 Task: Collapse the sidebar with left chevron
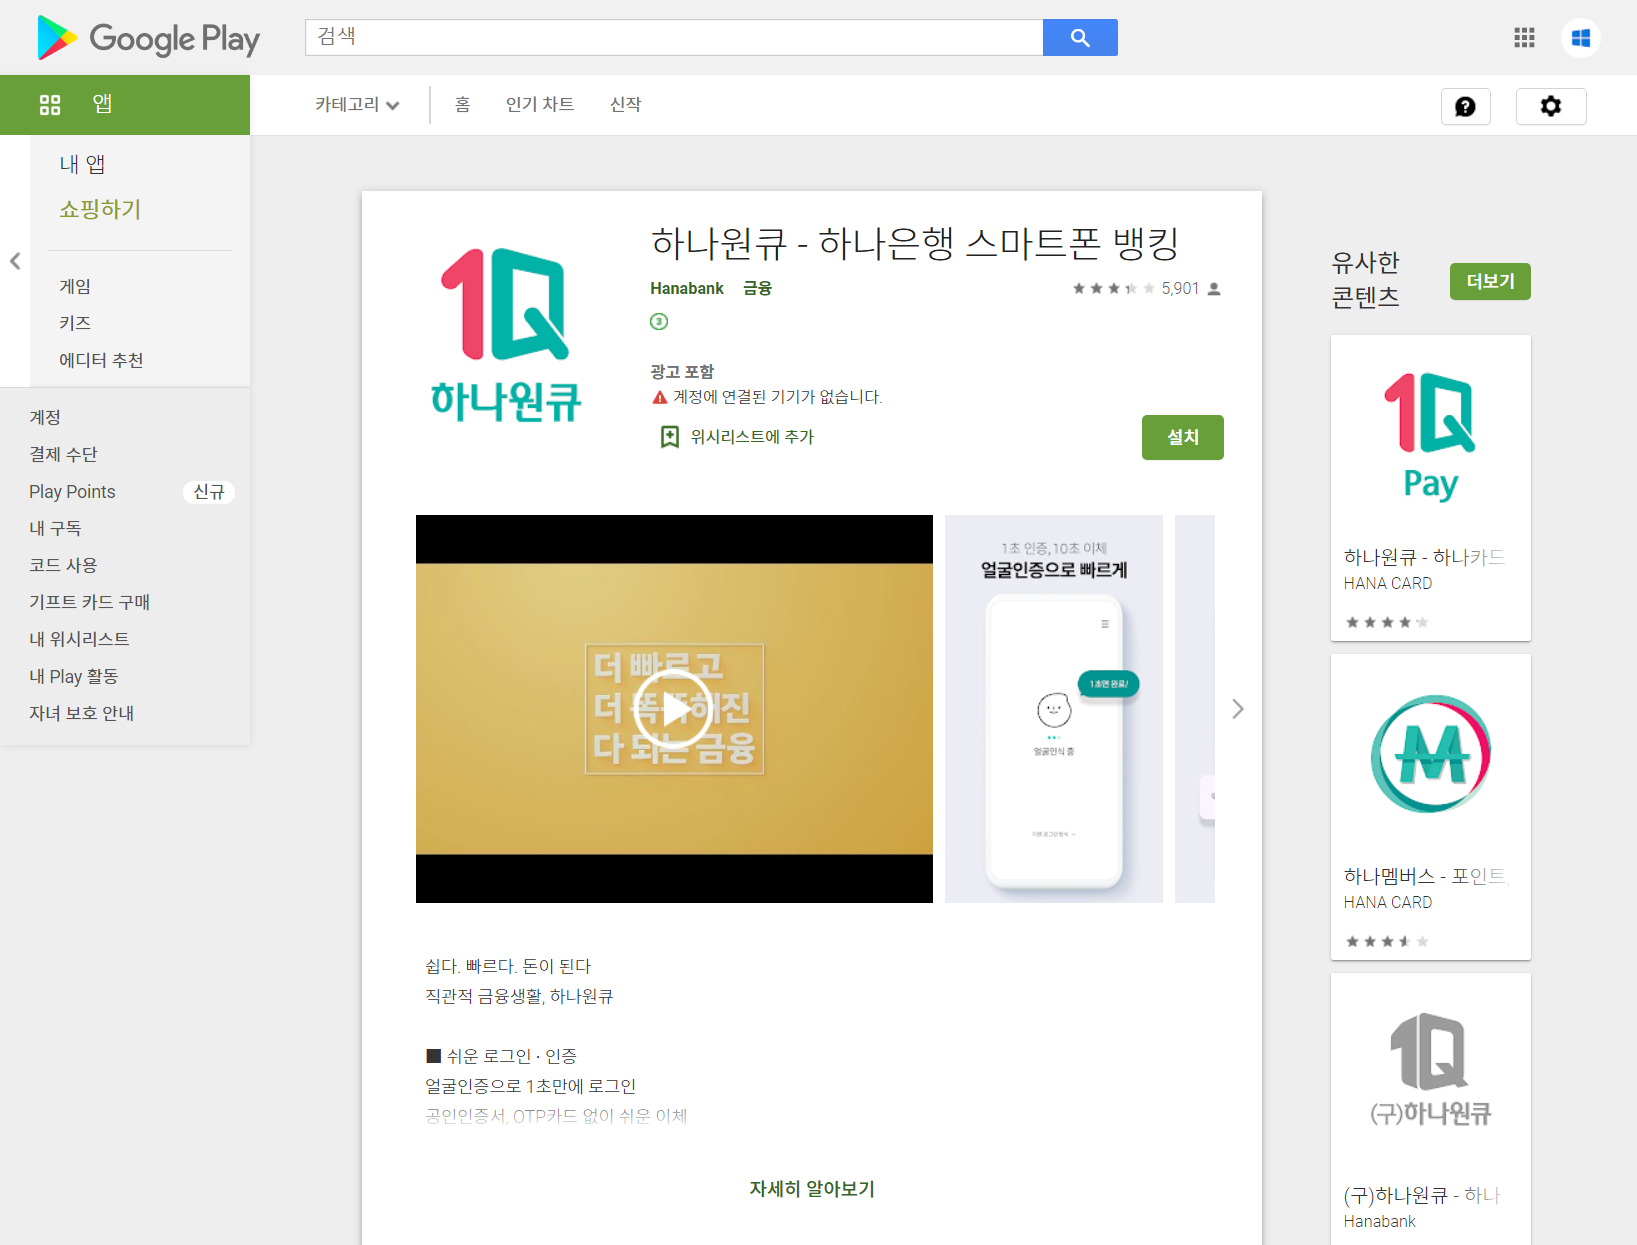pos(15,261)
